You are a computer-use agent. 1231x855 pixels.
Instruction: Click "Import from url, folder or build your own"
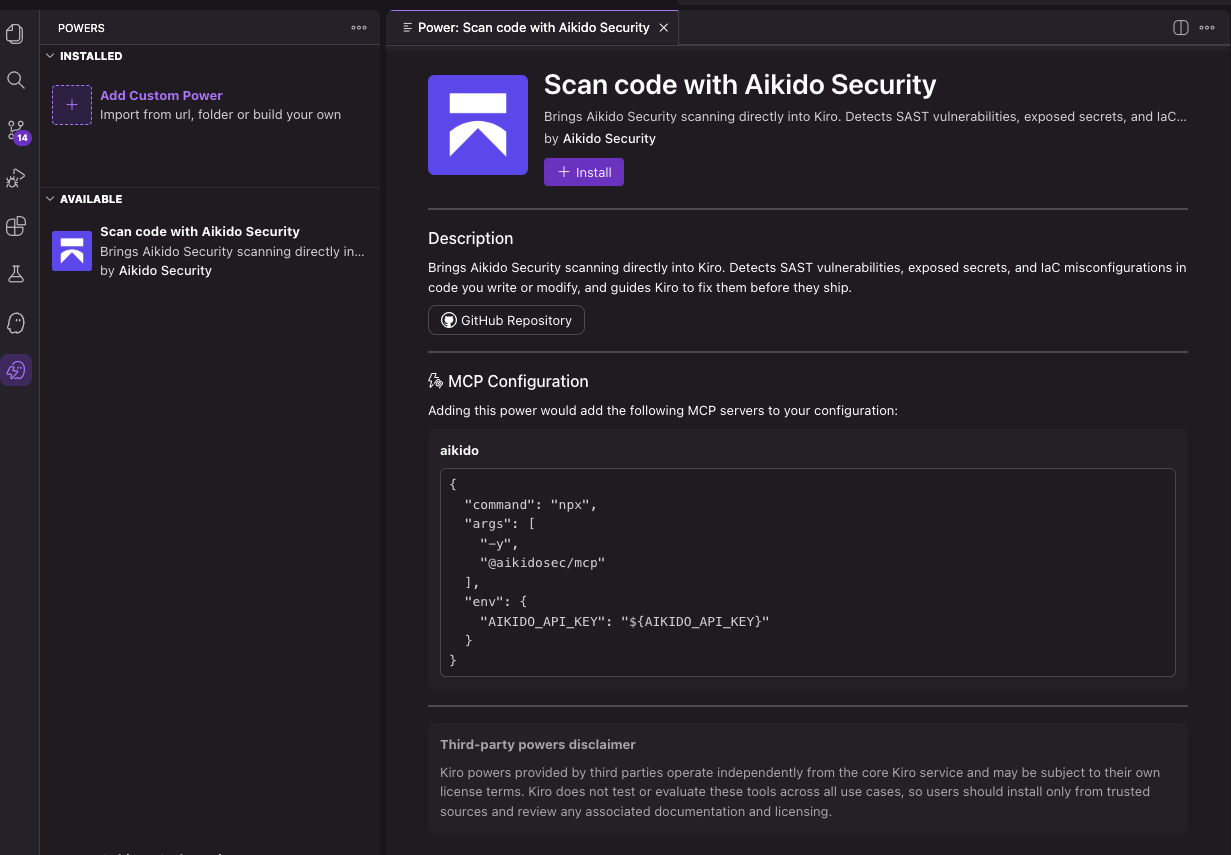coord(220,115)
